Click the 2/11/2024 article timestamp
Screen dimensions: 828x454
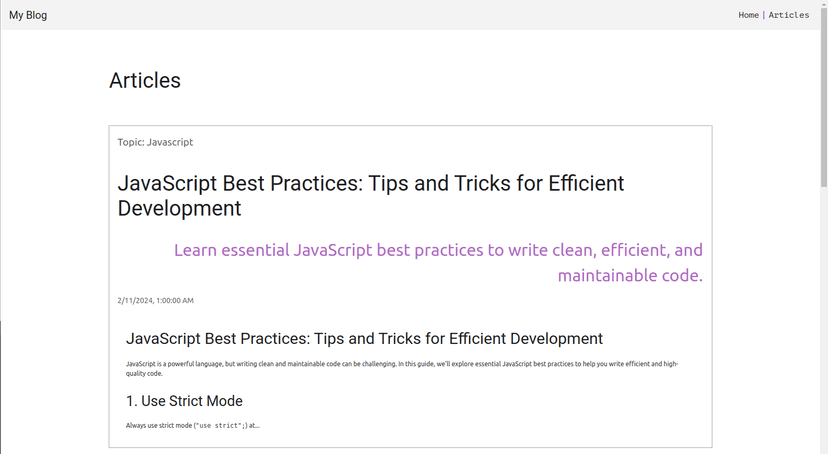[155, 300]
